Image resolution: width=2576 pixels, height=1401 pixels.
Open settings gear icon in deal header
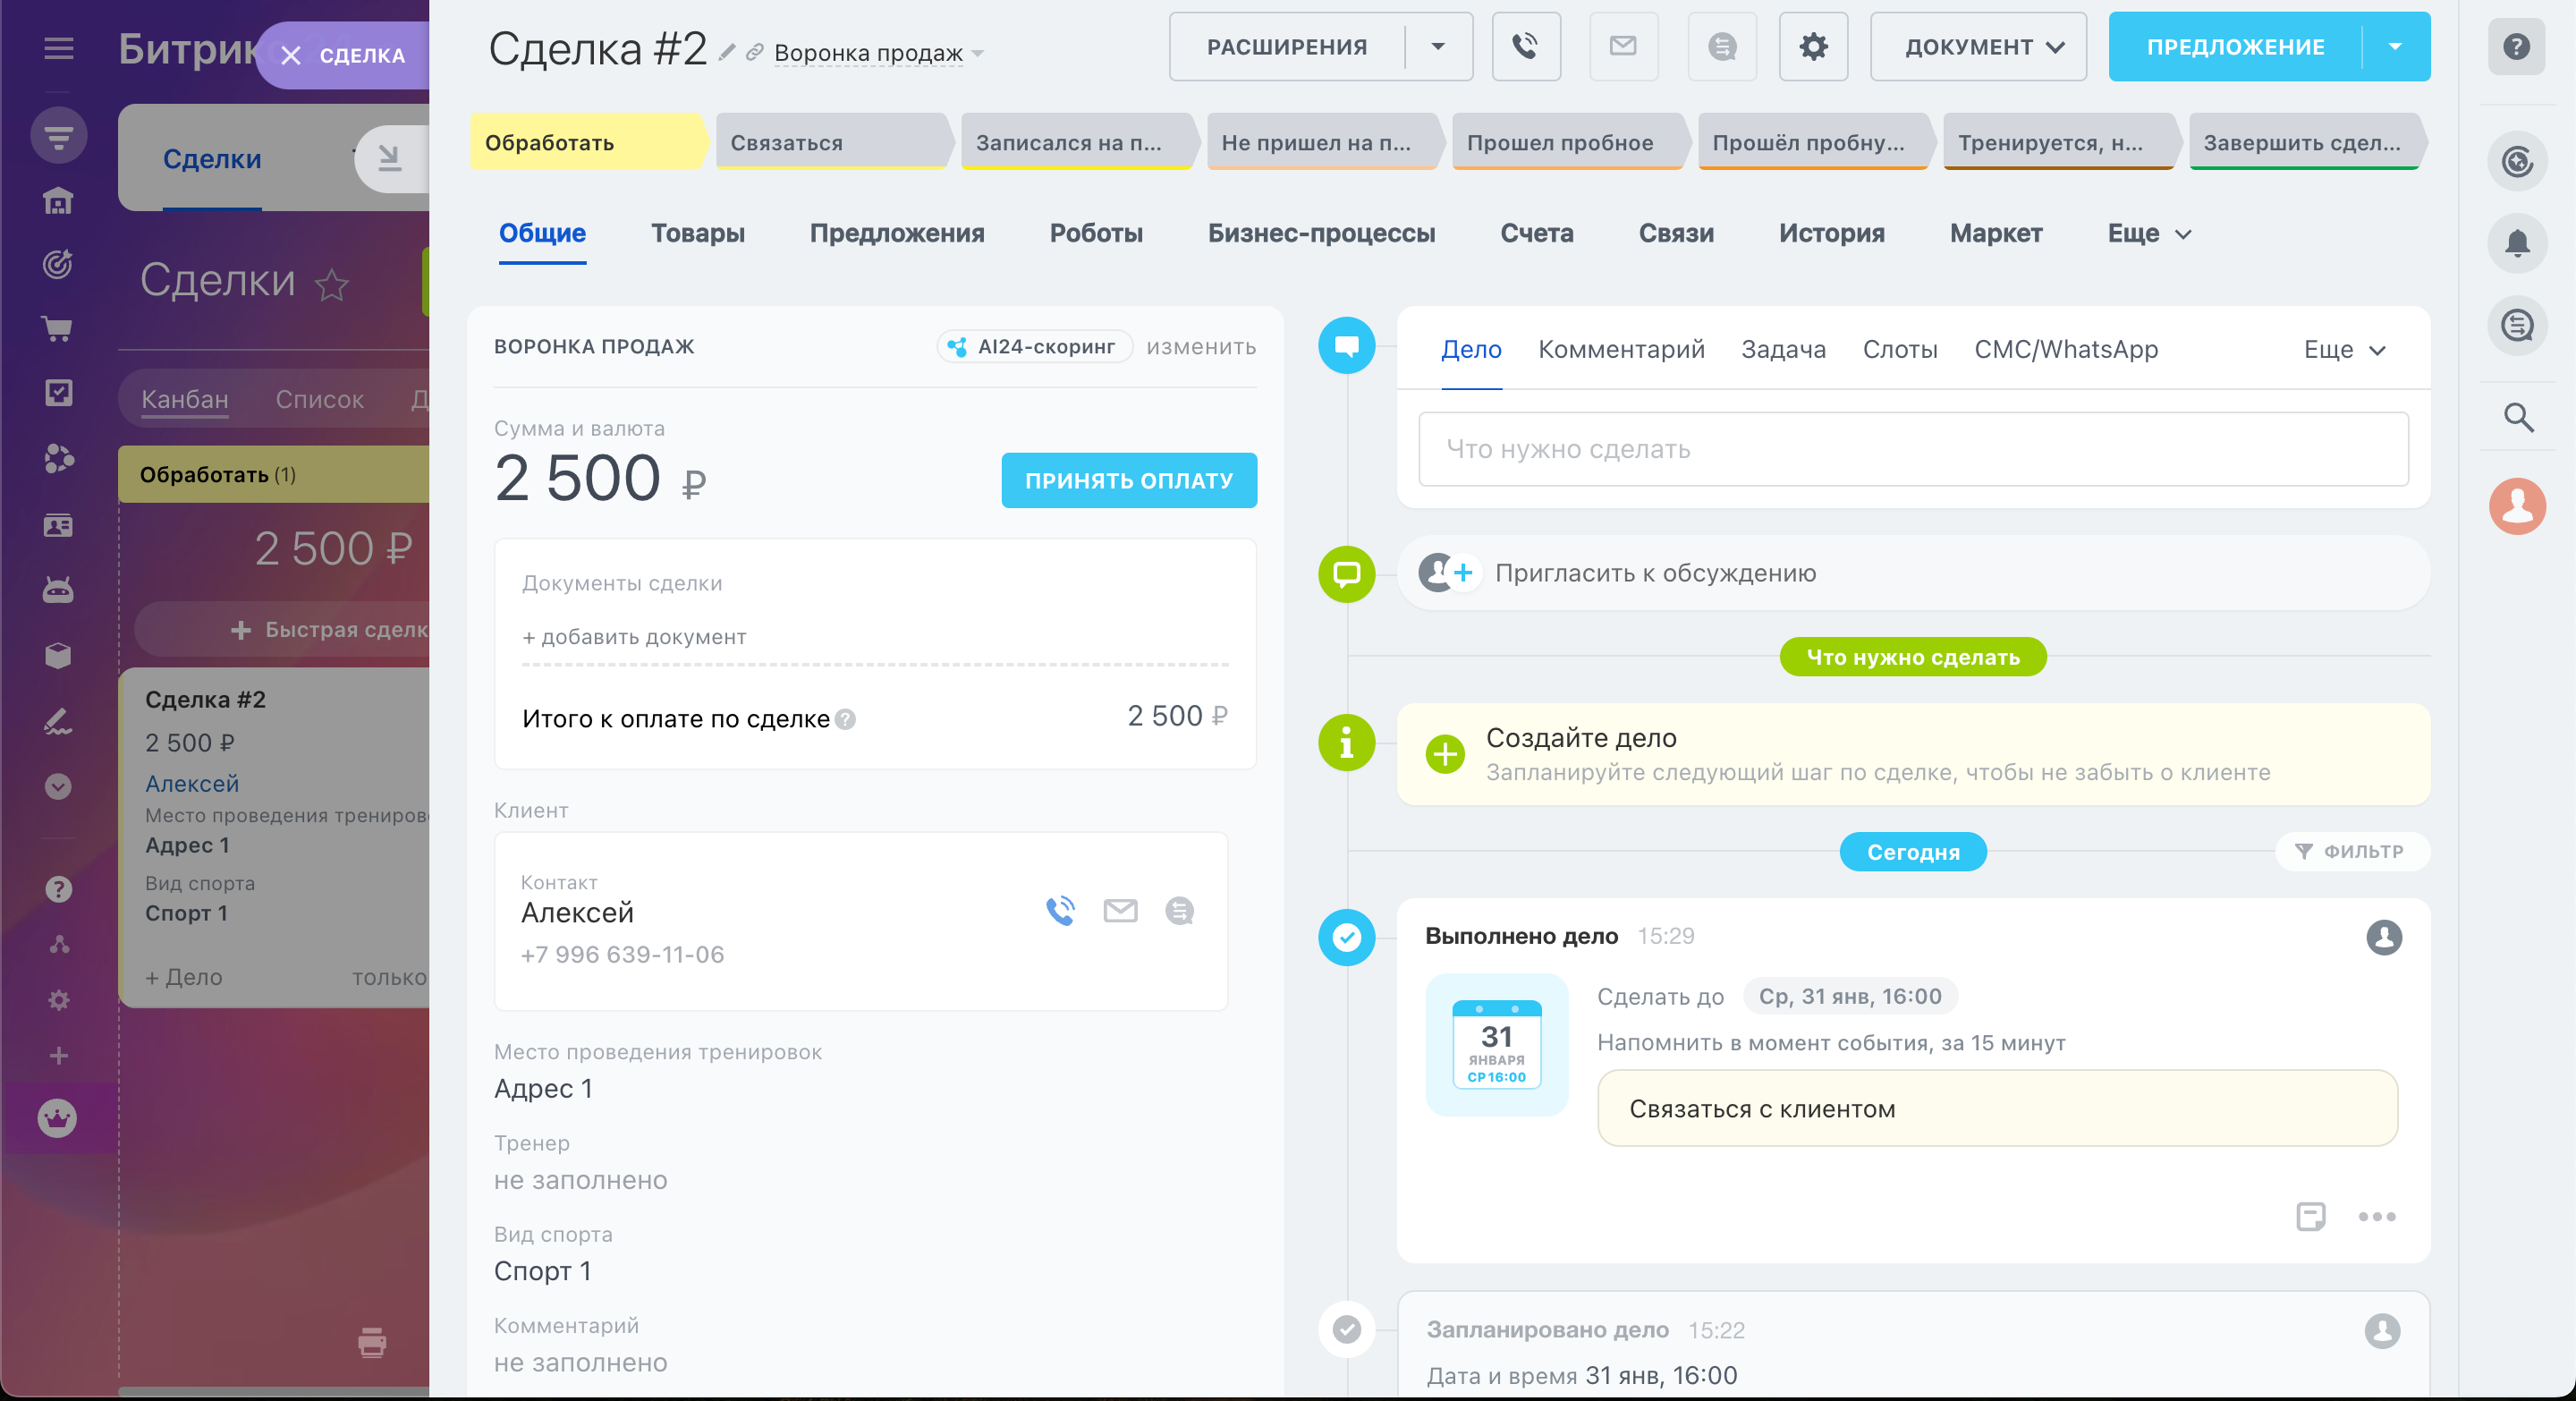[x=1813, y=46]
